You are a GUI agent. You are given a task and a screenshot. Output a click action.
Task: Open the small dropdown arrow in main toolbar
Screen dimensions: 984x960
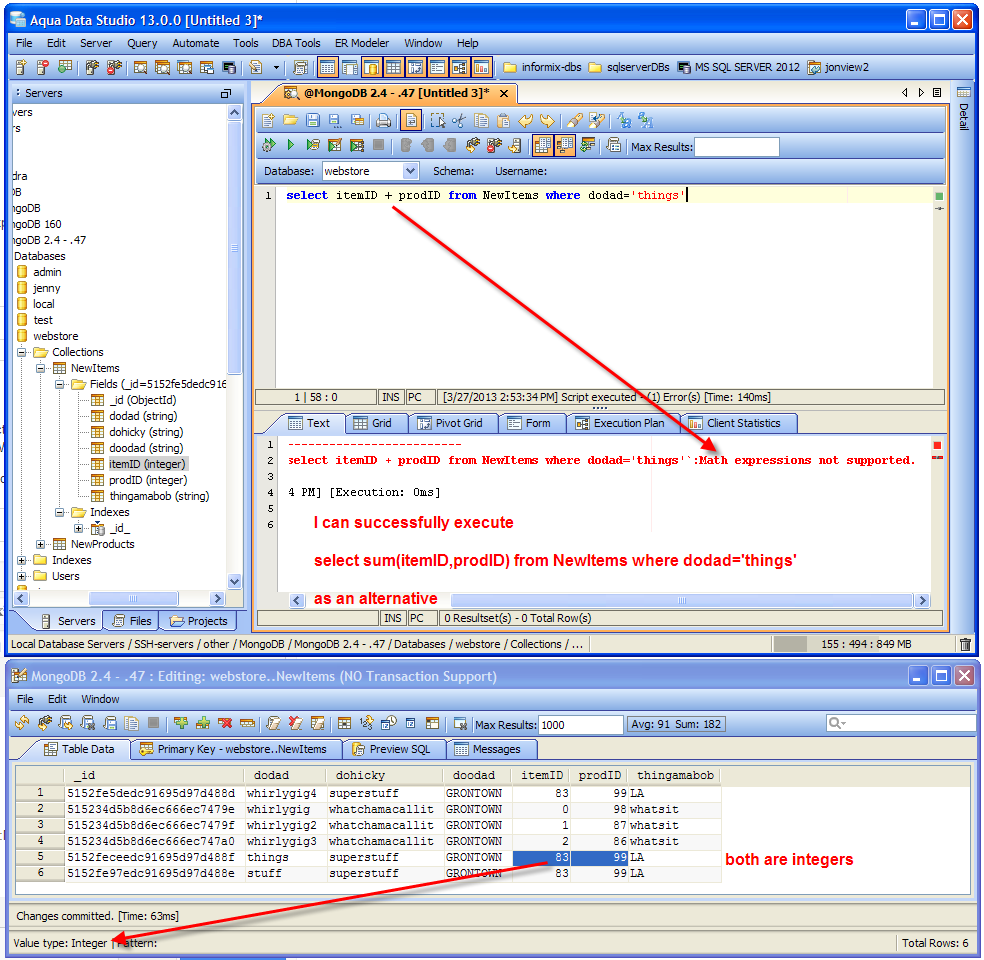pyautogui.click(x=275, y=67)
